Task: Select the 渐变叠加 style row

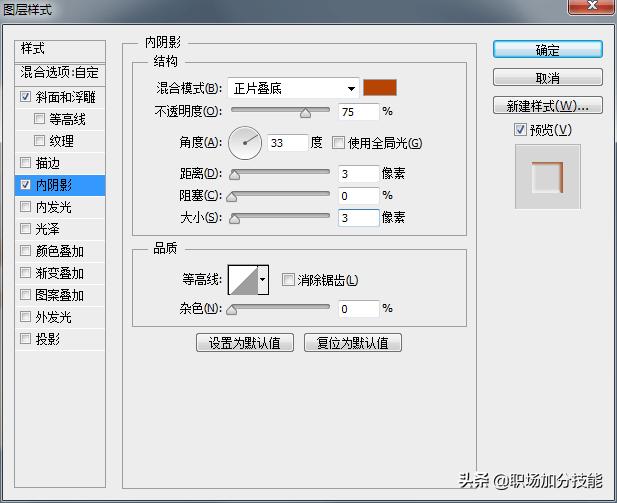Action: coord(60,273)
